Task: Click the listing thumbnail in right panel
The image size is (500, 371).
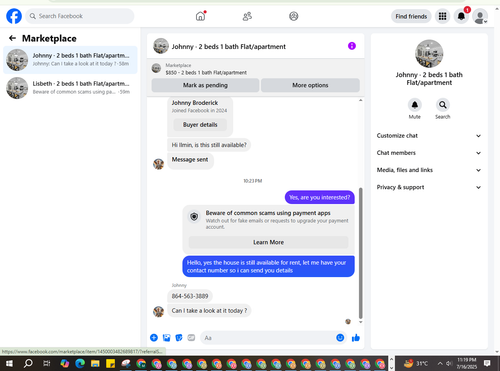Action: [429, 54]
